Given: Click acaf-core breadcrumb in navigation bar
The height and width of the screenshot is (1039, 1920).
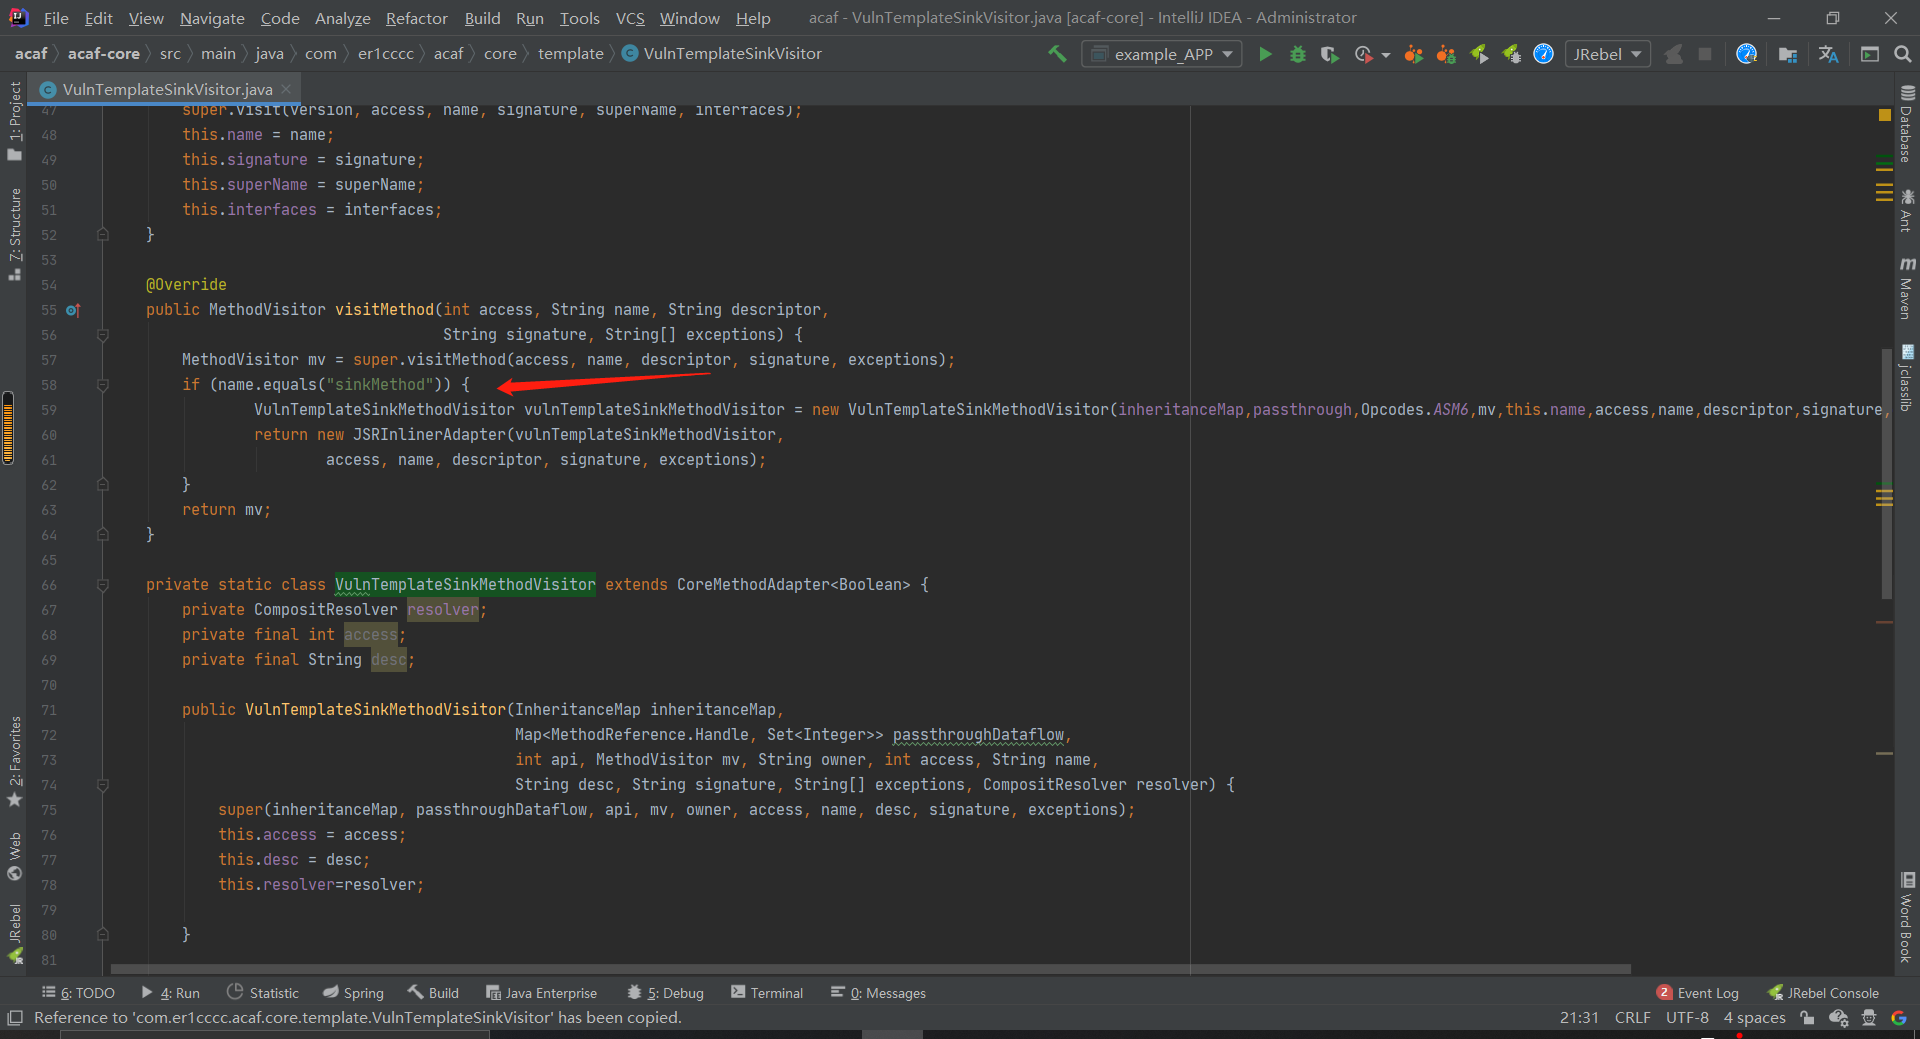Looking at the screenshot, I should tap(104, 54).
